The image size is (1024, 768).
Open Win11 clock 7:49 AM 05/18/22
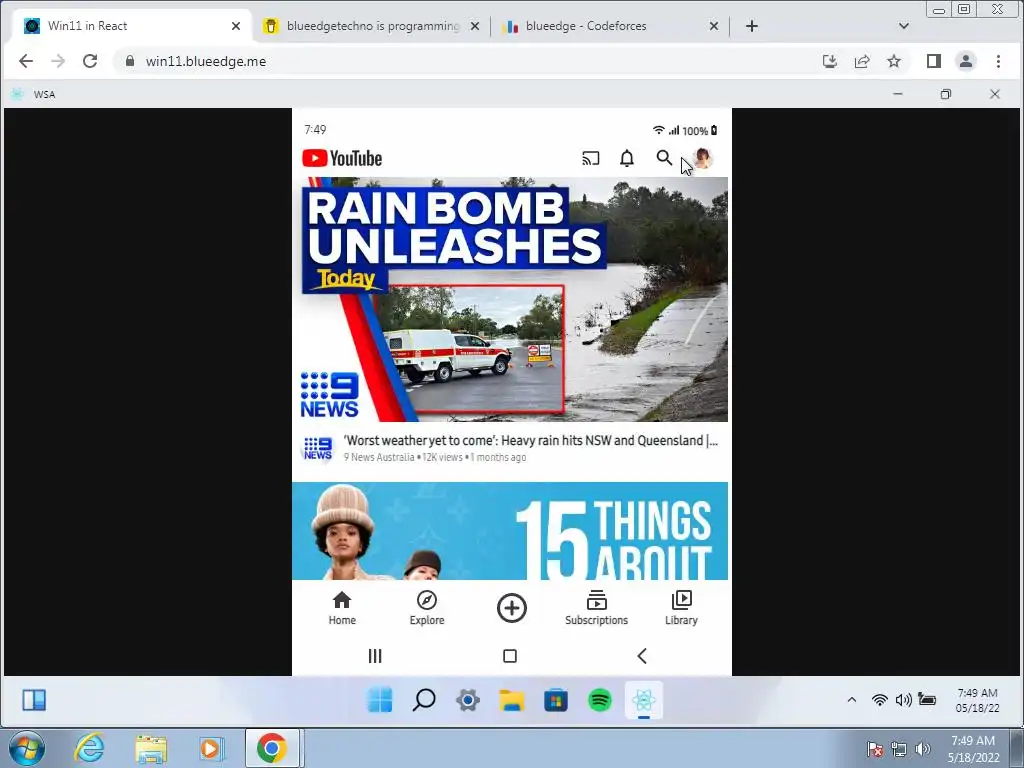pyautogui.click(x=977, y=700)
